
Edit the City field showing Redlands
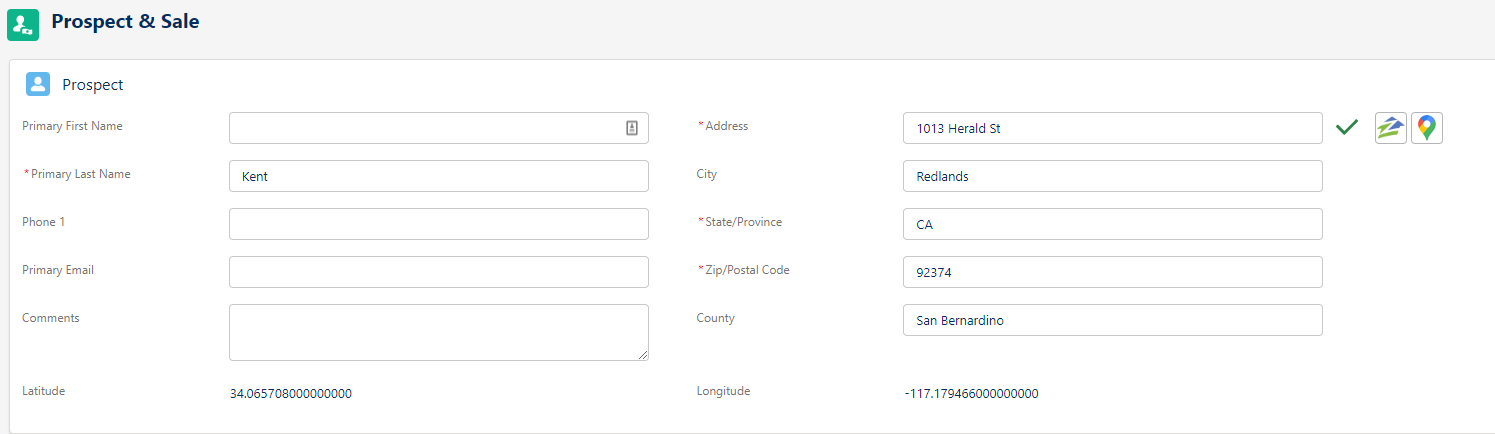coord(1113,176)
